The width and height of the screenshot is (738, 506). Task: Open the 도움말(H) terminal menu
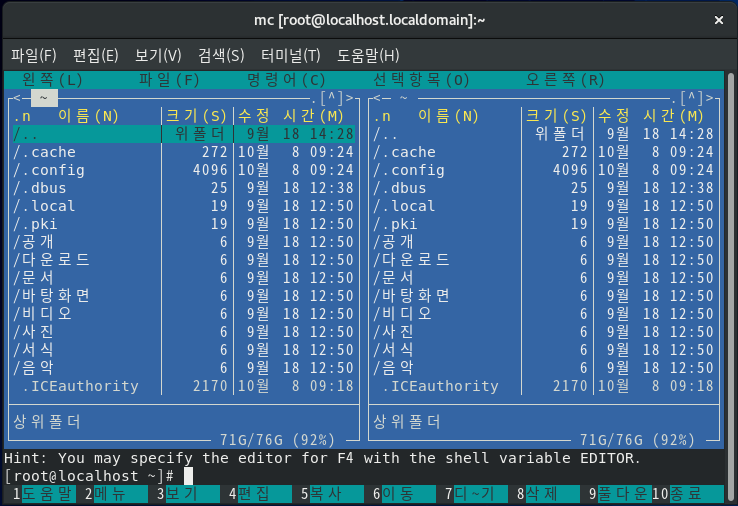pos(368,56)
